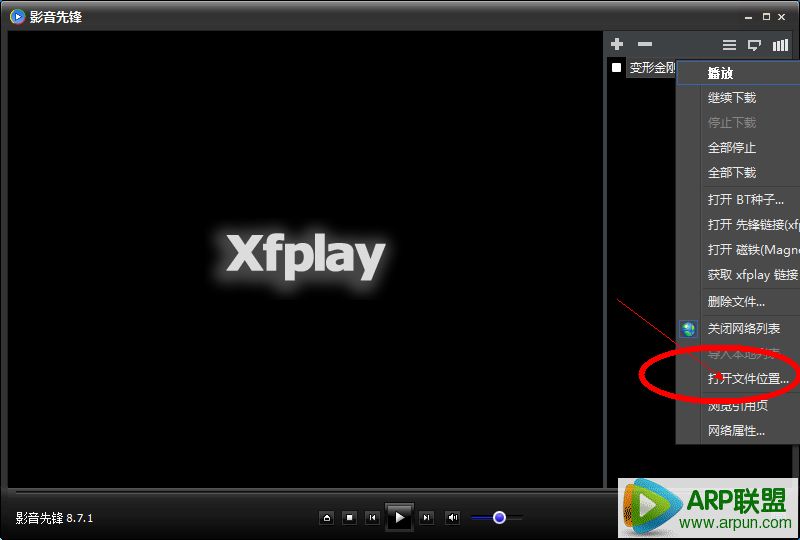Click the volume slider handle

499,517
